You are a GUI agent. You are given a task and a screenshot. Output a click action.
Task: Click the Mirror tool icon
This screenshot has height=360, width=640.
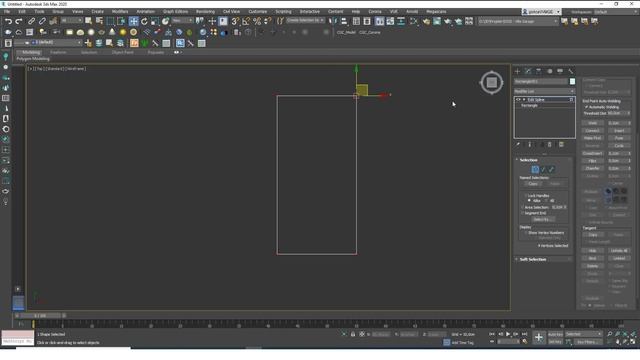pos(333,21)
